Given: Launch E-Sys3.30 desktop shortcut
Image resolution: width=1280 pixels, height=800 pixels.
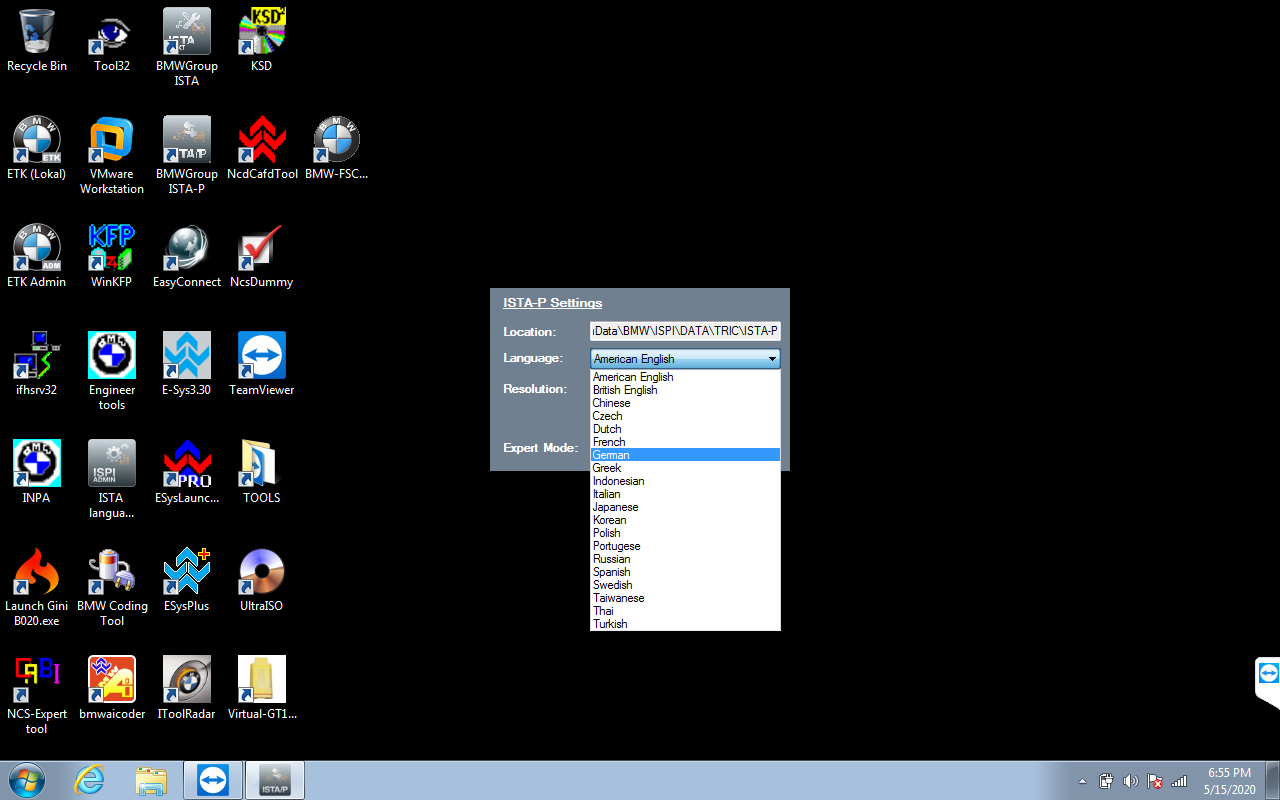Looking at the screenshot, I should (x=187, y=364).
